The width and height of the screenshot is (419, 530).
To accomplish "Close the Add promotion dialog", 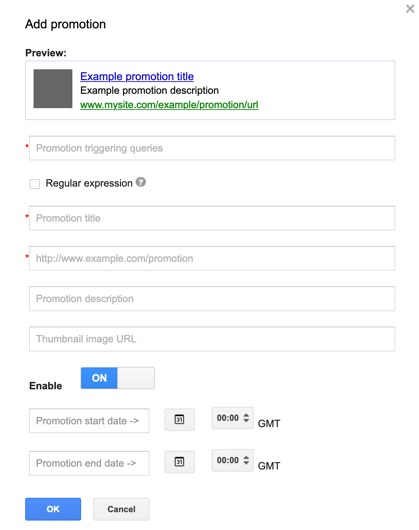I will click(x=410, y=9).
